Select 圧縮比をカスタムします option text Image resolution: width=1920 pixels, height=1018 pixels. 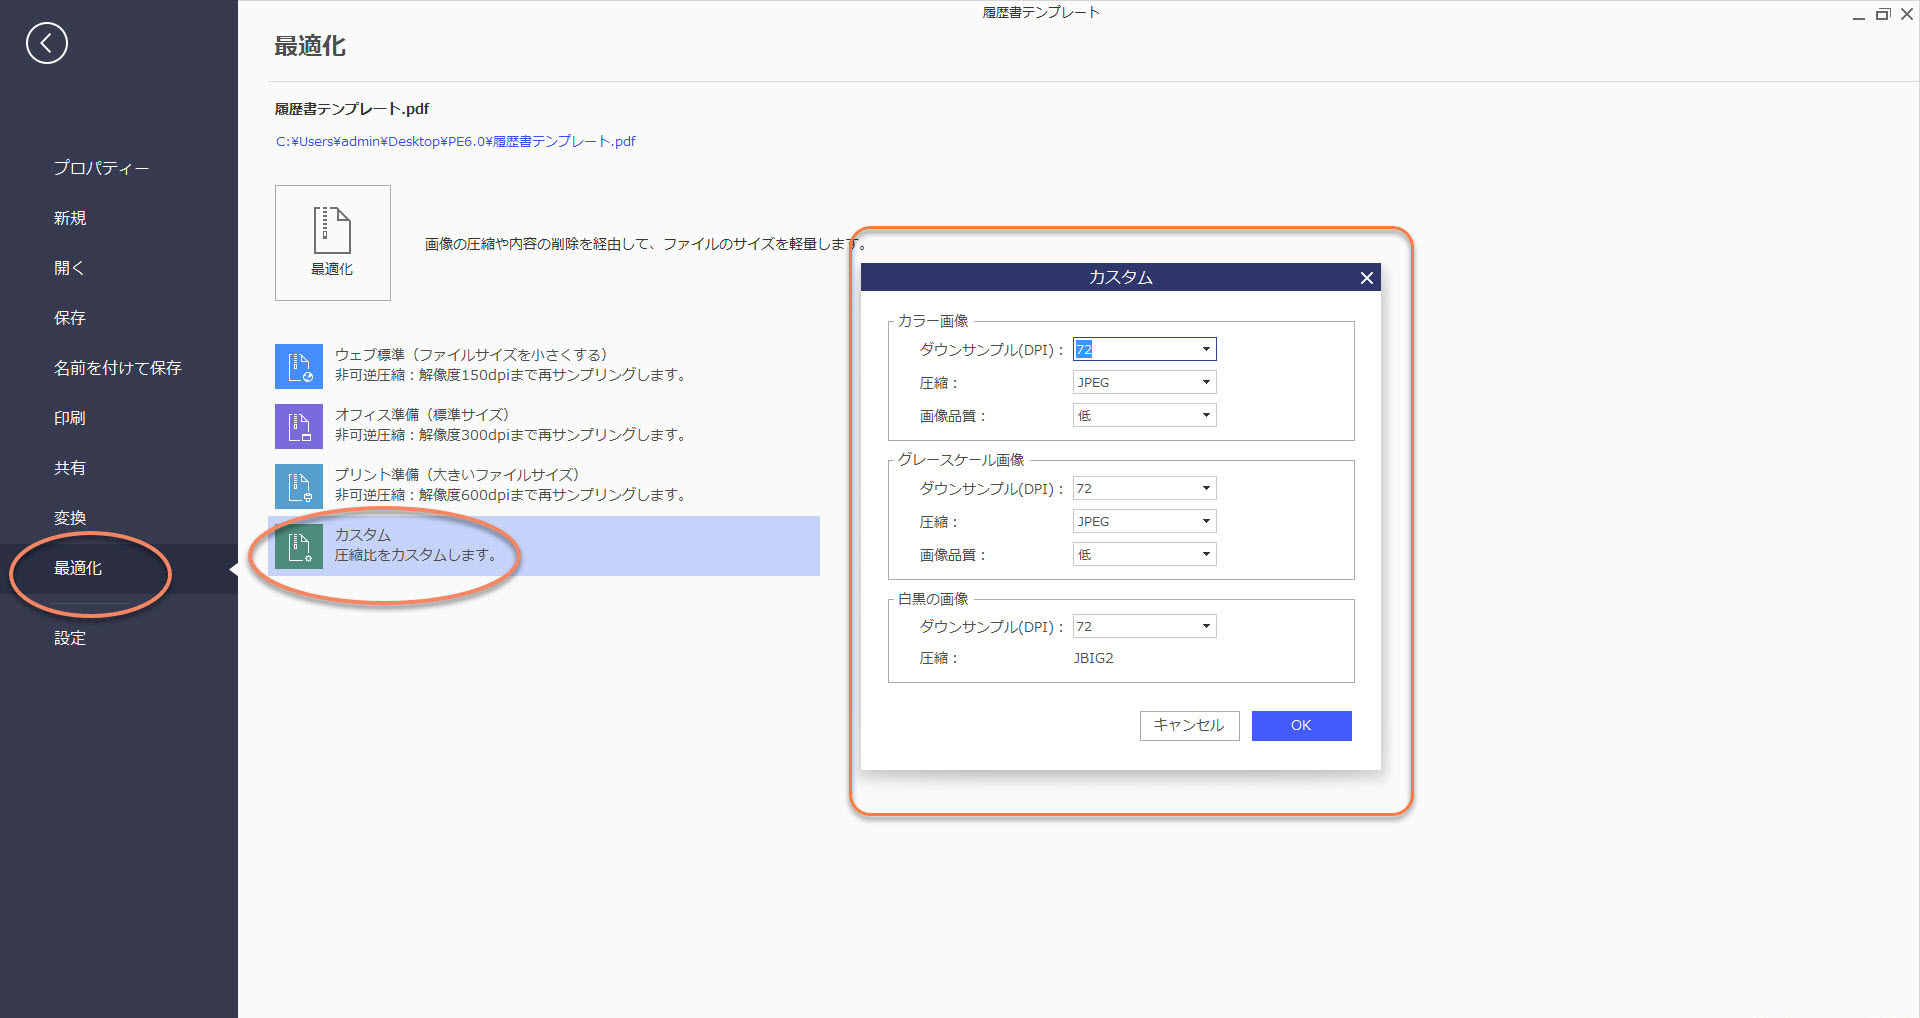(x=415, y=555)
